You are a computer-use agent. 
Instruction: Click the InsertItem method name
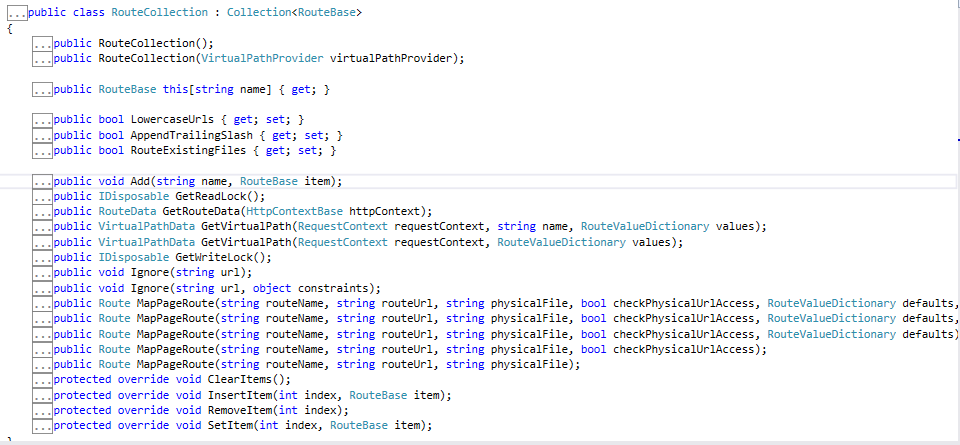(240, 395)
